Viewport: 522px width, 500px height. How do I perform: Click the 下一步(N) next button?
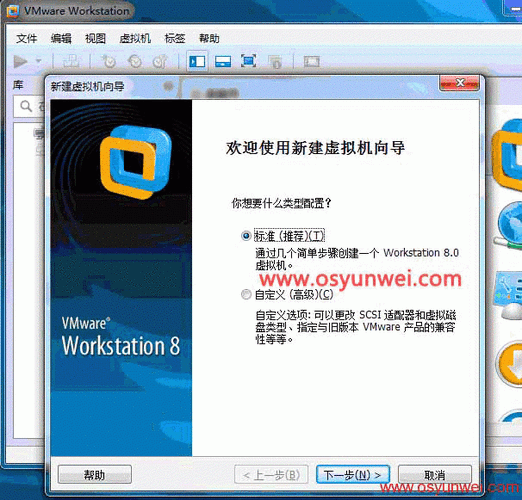coord(353,474)
